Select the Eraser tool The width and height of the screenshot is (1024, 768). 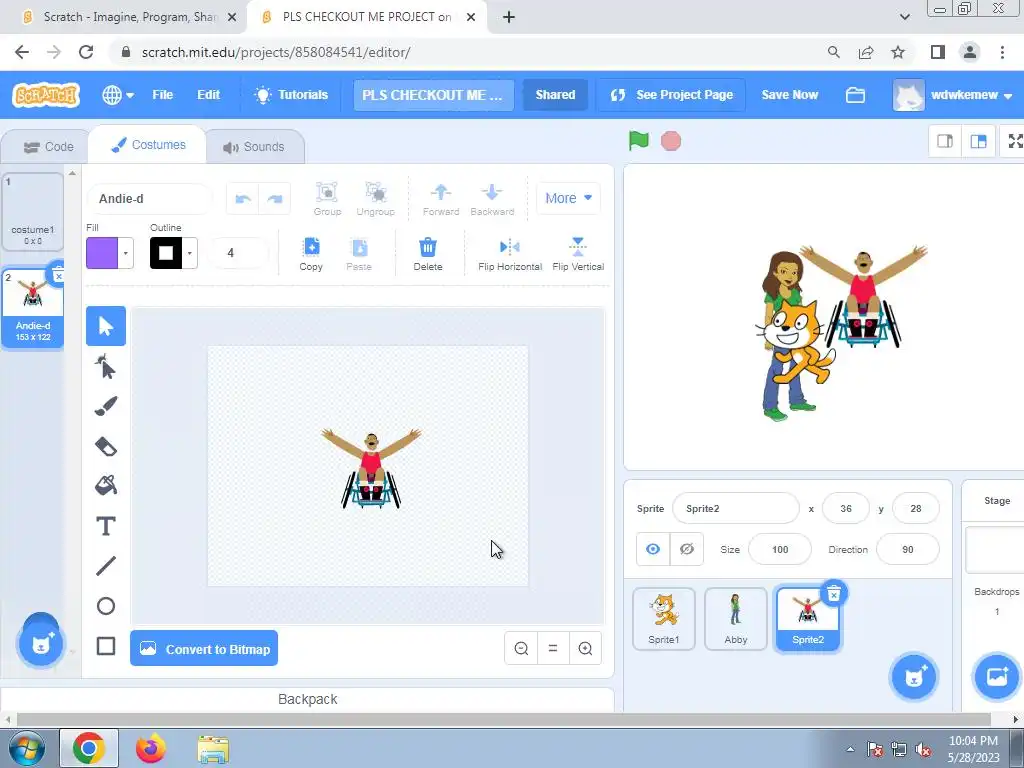[106, 446]
